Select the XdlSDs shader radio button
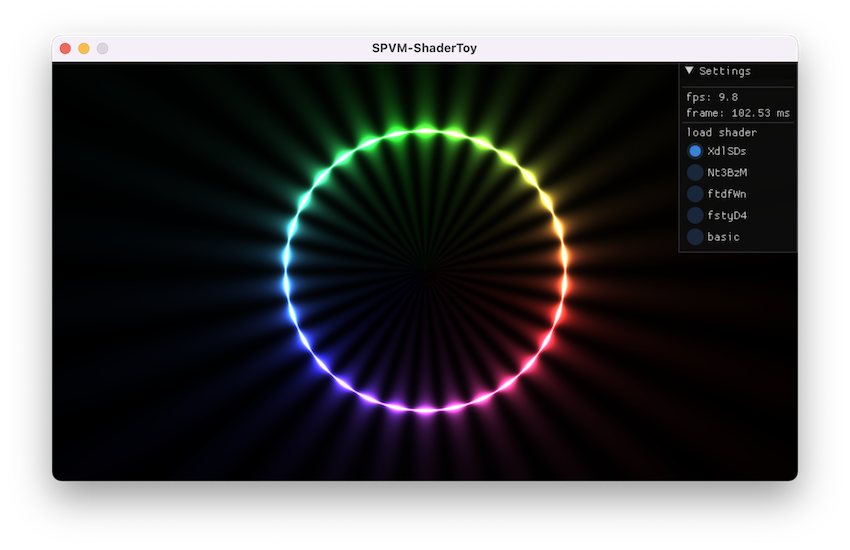 point(695,151)
